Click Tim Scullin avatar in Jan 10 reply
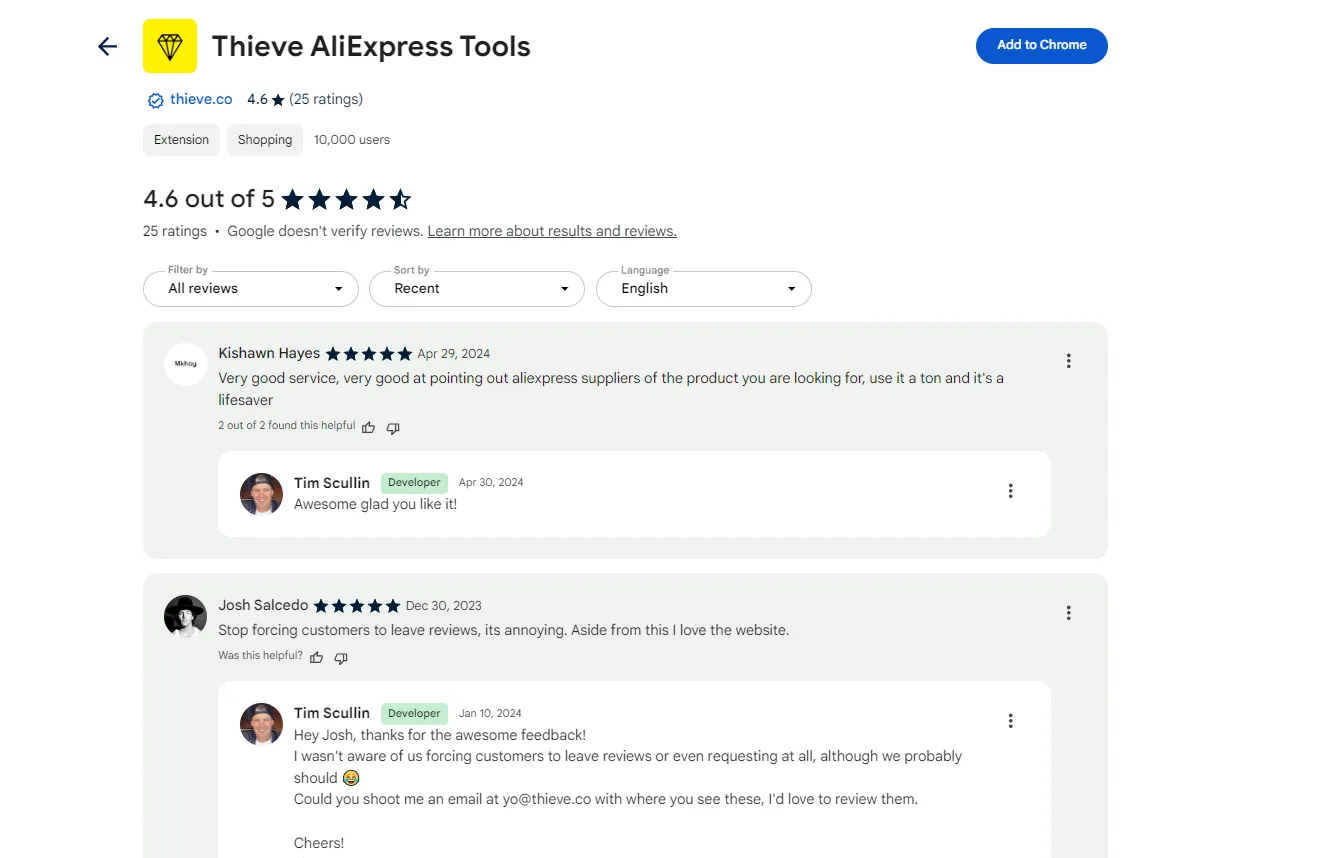 (x=261, y=724)
